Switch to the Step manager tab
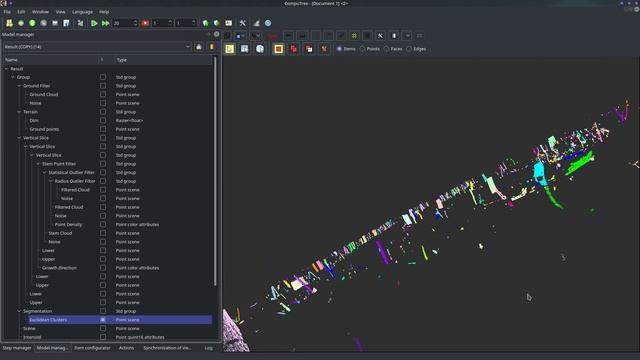The height and width of the screenshot is (360, 640). click(x=17, y=348)
